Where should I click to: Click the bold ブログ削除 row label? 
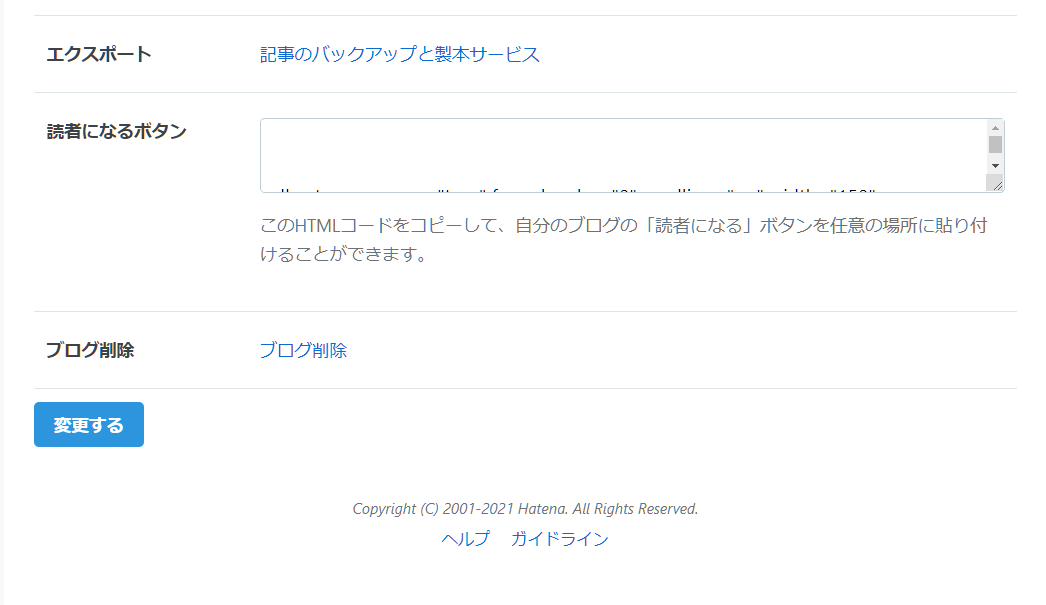point(90,350)
